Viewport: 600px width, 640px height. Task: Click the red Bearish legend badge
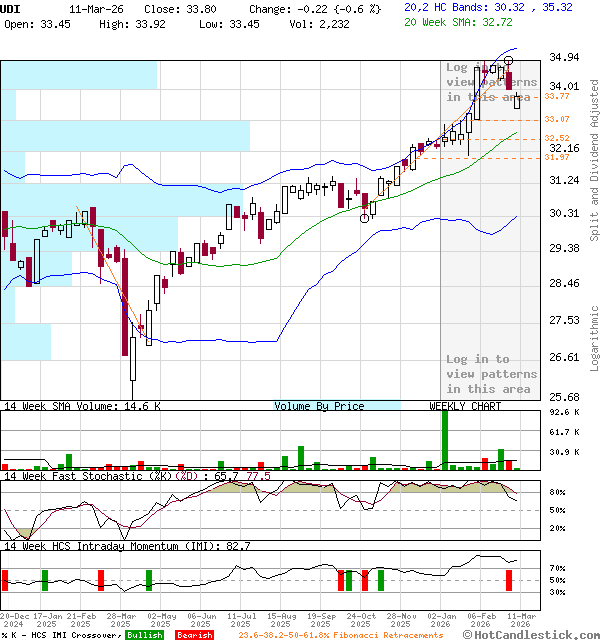point(193,635)
